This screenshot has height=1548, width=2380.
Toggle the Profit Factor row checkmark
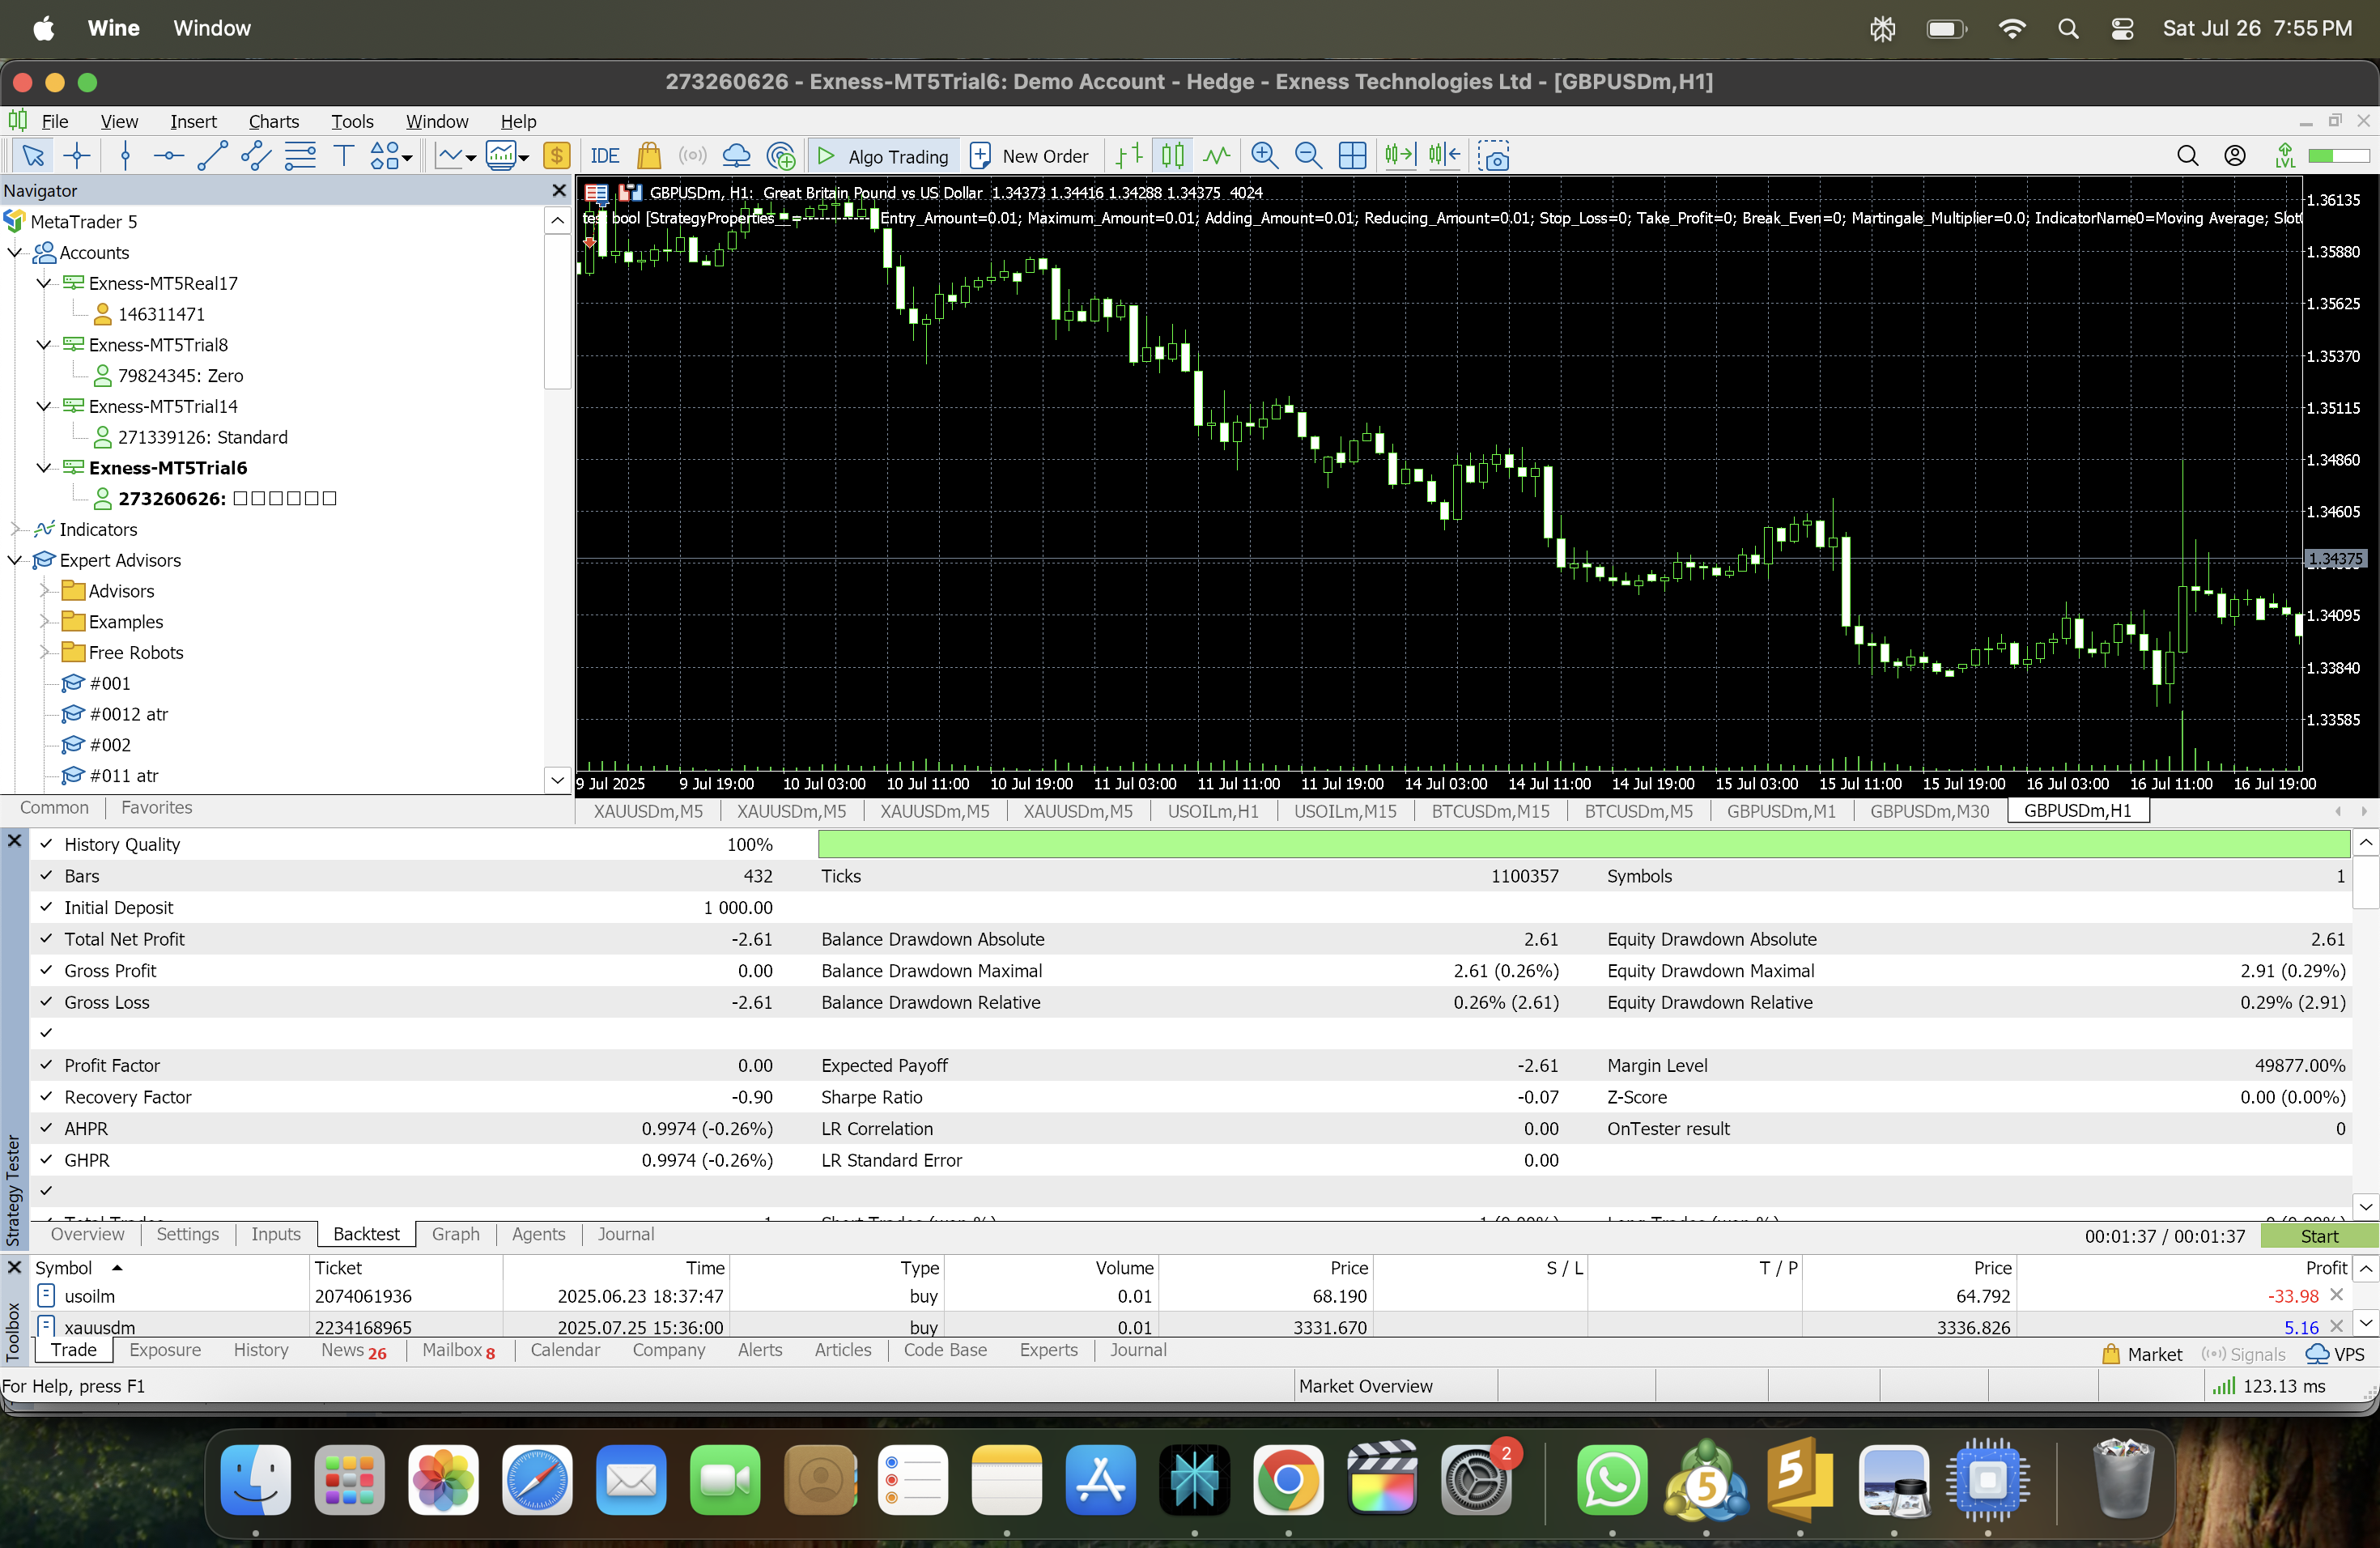[x=46, y=1065]
